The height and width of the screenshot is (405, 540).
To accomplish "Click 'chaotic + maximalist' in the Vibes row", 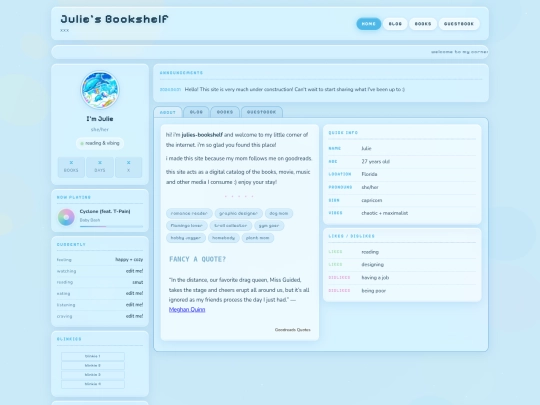I will tap(385, 213).
